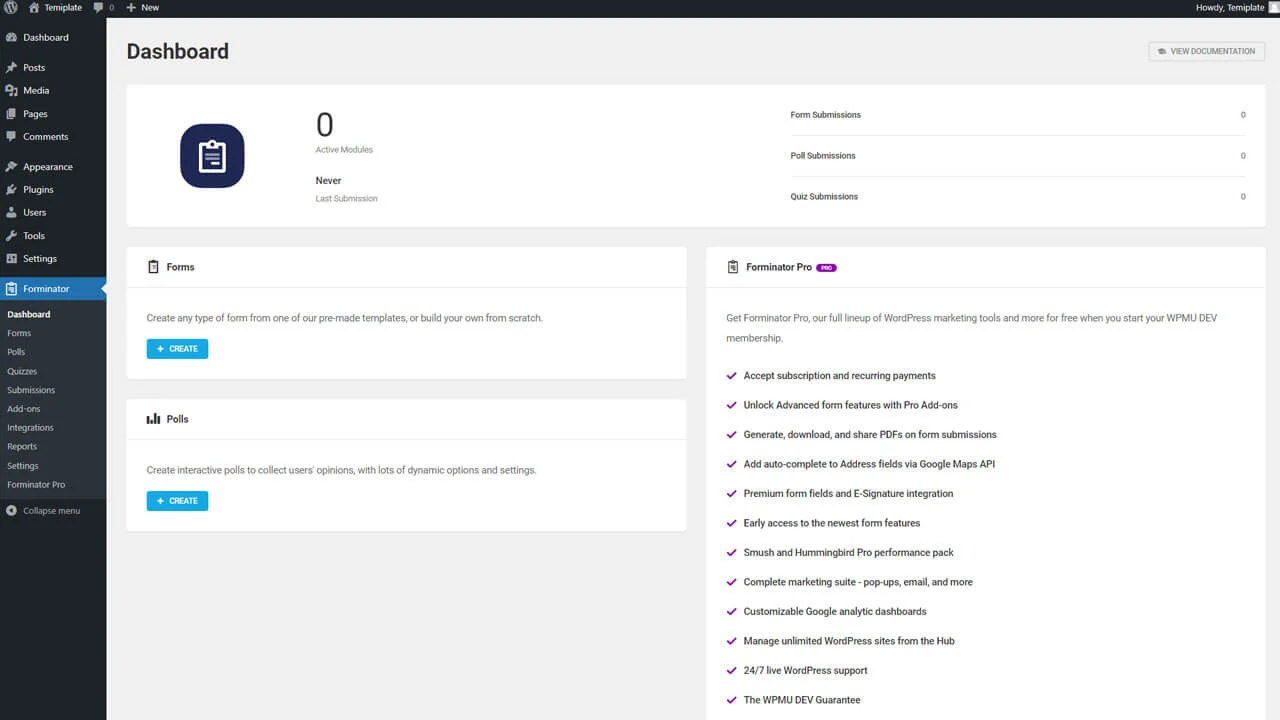Open Howdy, Template user menu
Viewport: 1280px width, 720px height.
(1229, 7)
